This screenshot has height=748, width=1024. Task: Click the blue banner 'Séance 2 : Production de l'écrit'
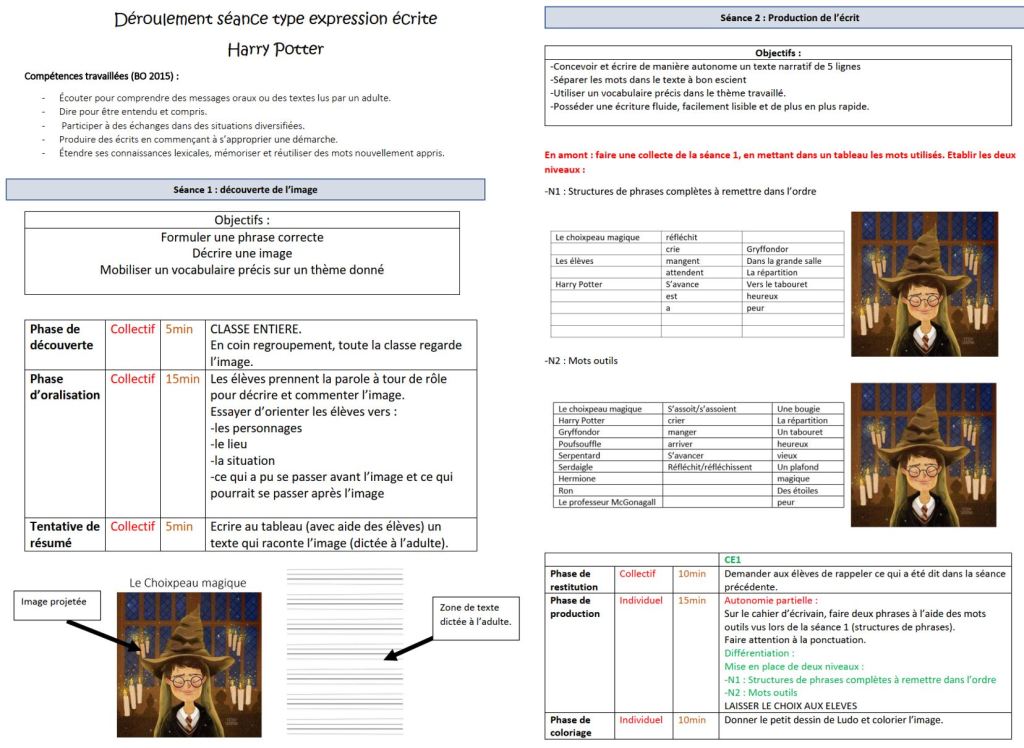coord(784,18)
